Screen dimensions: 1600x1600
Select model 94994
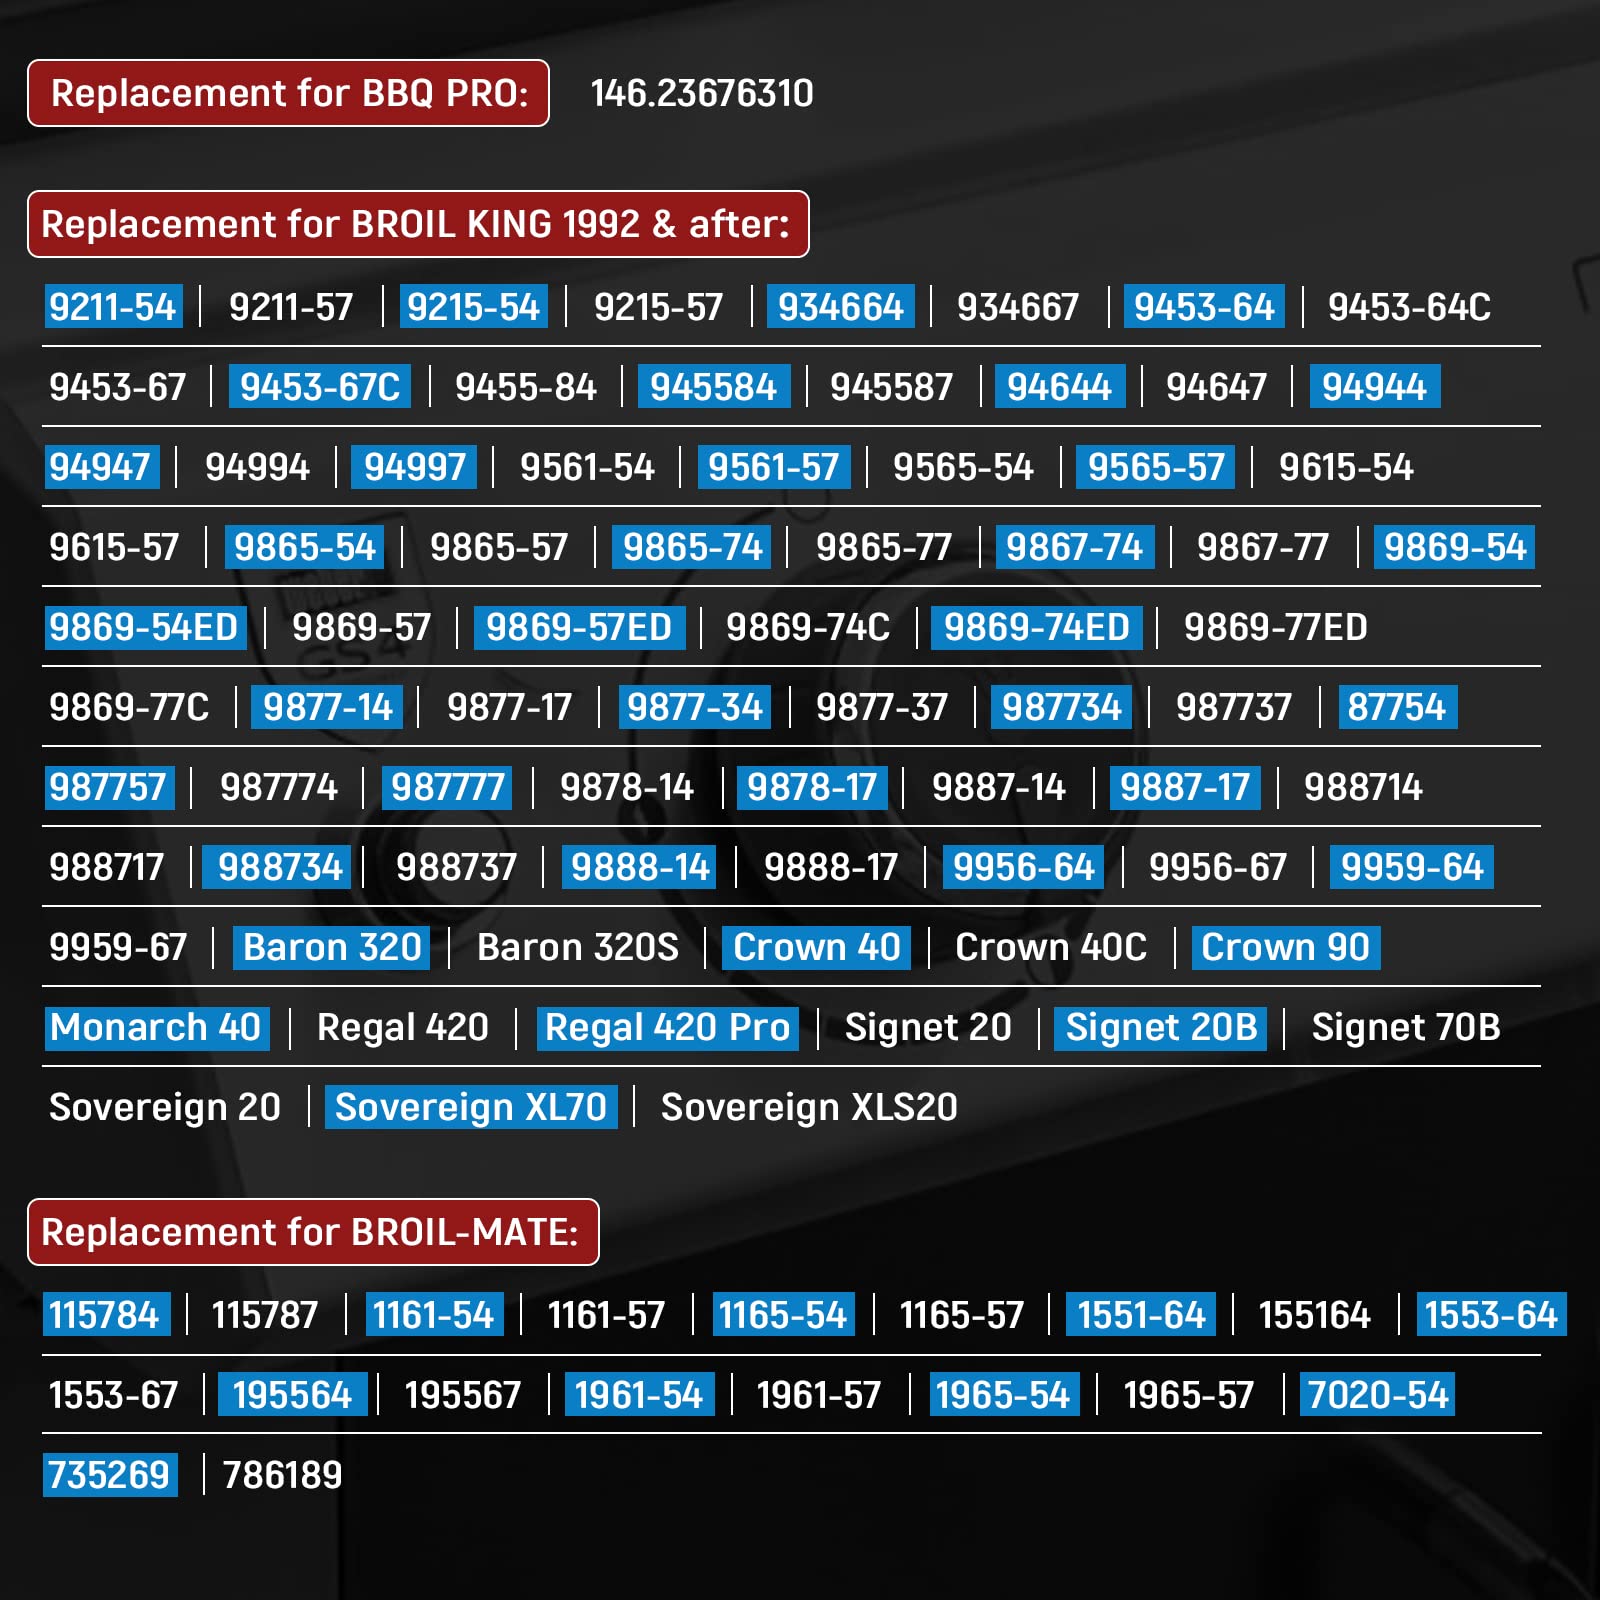257,467
